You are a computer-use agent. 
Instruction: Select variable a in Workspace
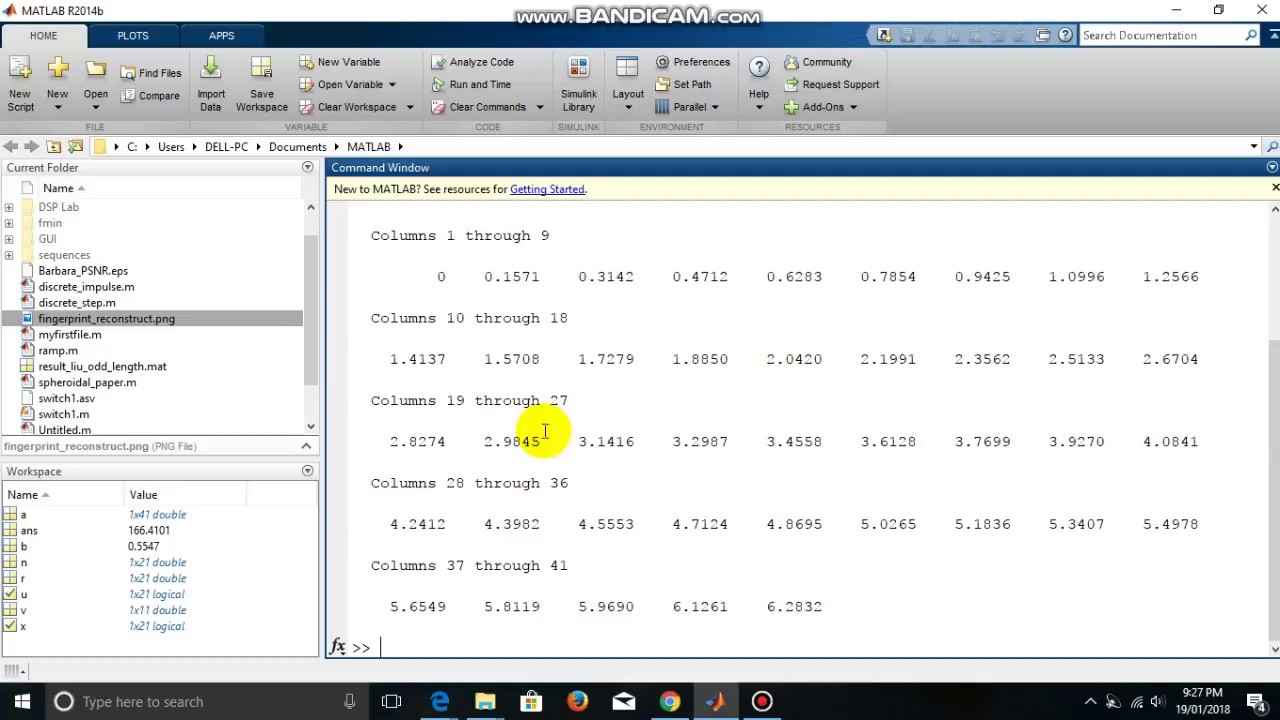23,515
